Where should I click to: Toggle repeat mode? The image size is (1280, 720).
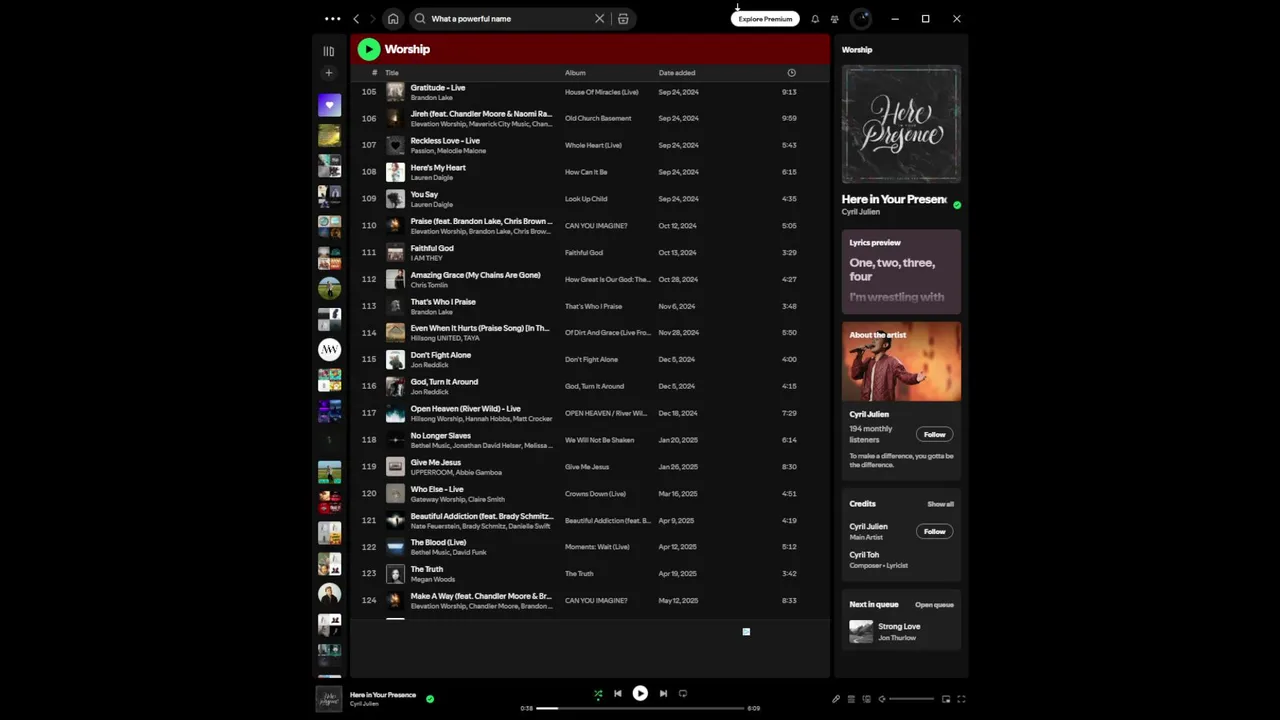tap(683, 693)
